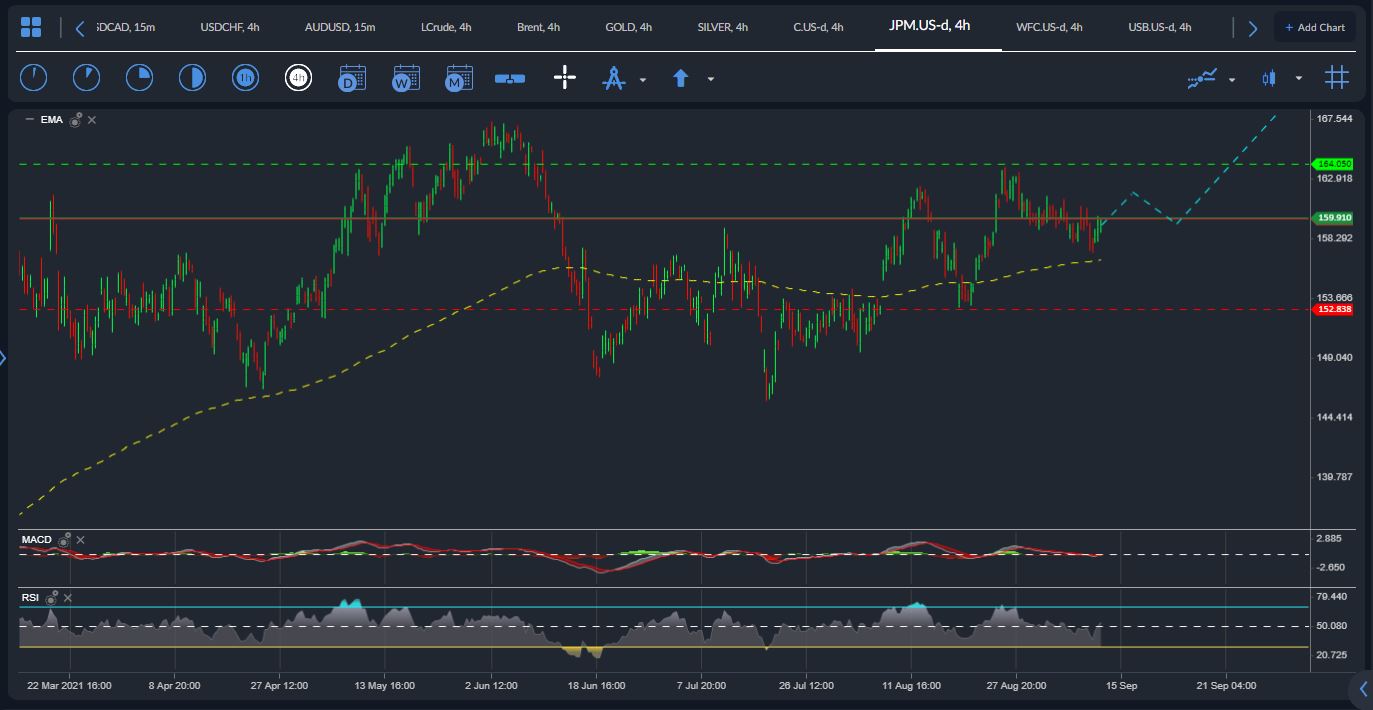Activate the crosshair cursor tool
Screen dimensions: 1373x710
[565, 77]
